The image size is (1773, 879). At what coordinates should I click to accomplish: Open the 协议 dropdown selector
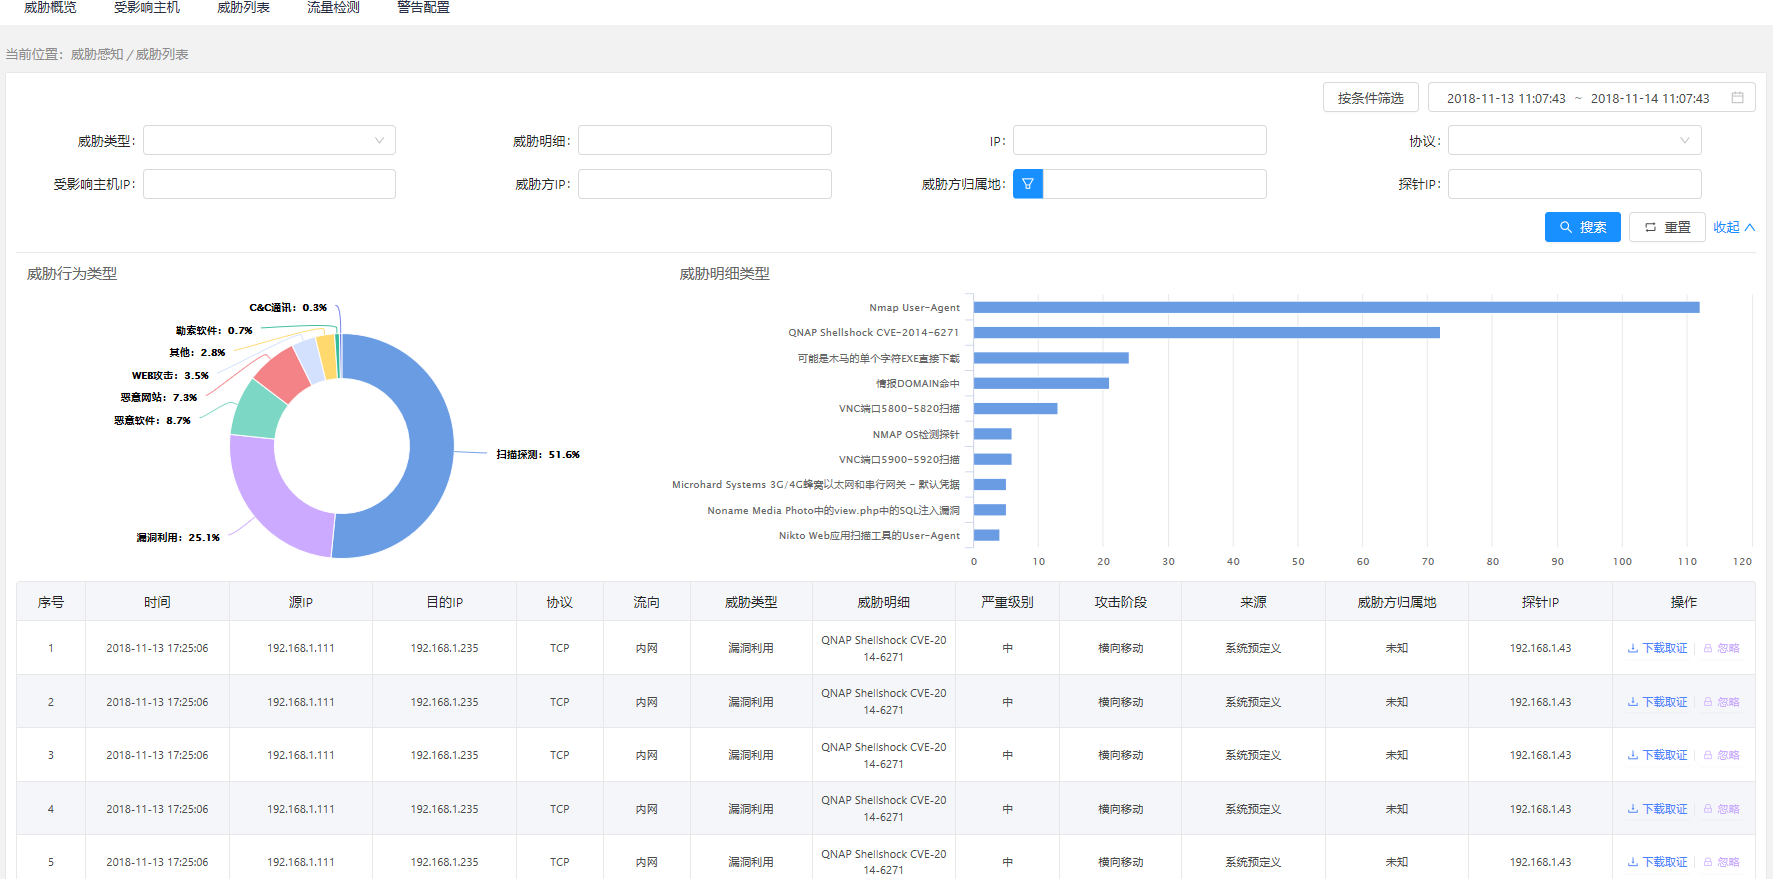tap(1574, 140)
